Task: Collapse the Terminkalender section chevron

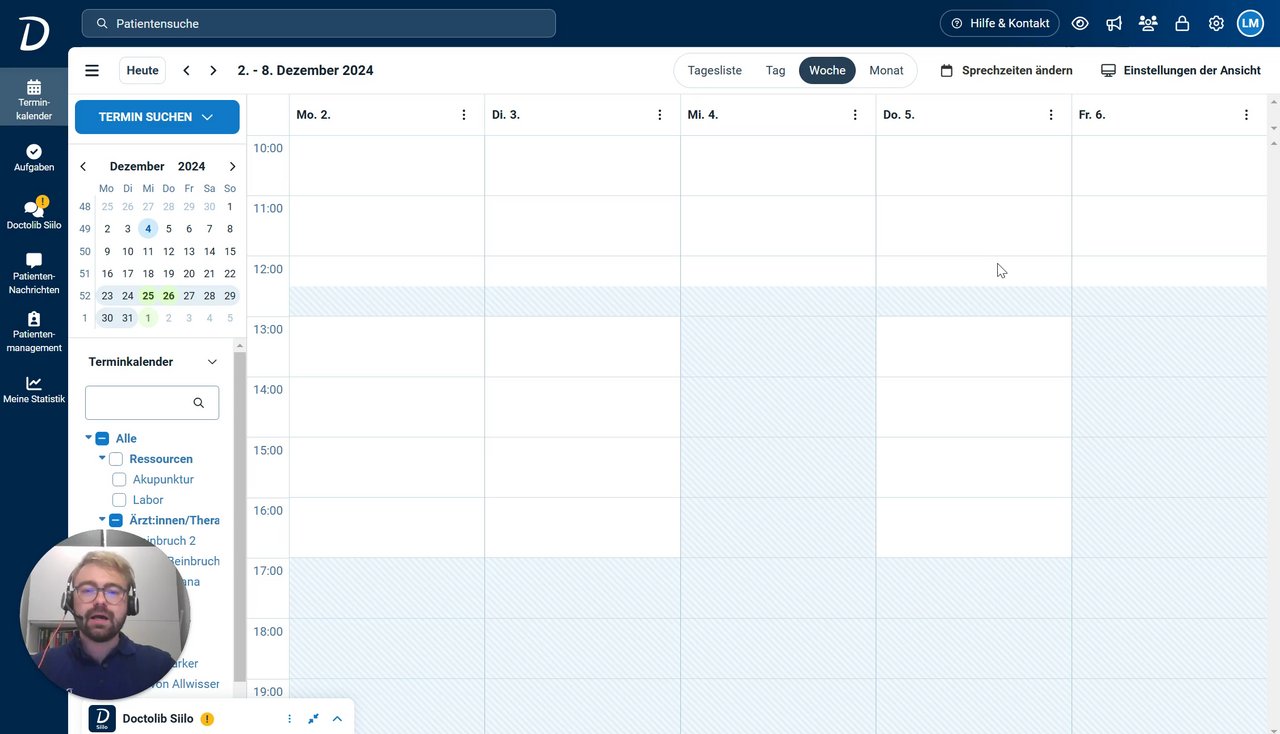Action: [x=212, y=362]
